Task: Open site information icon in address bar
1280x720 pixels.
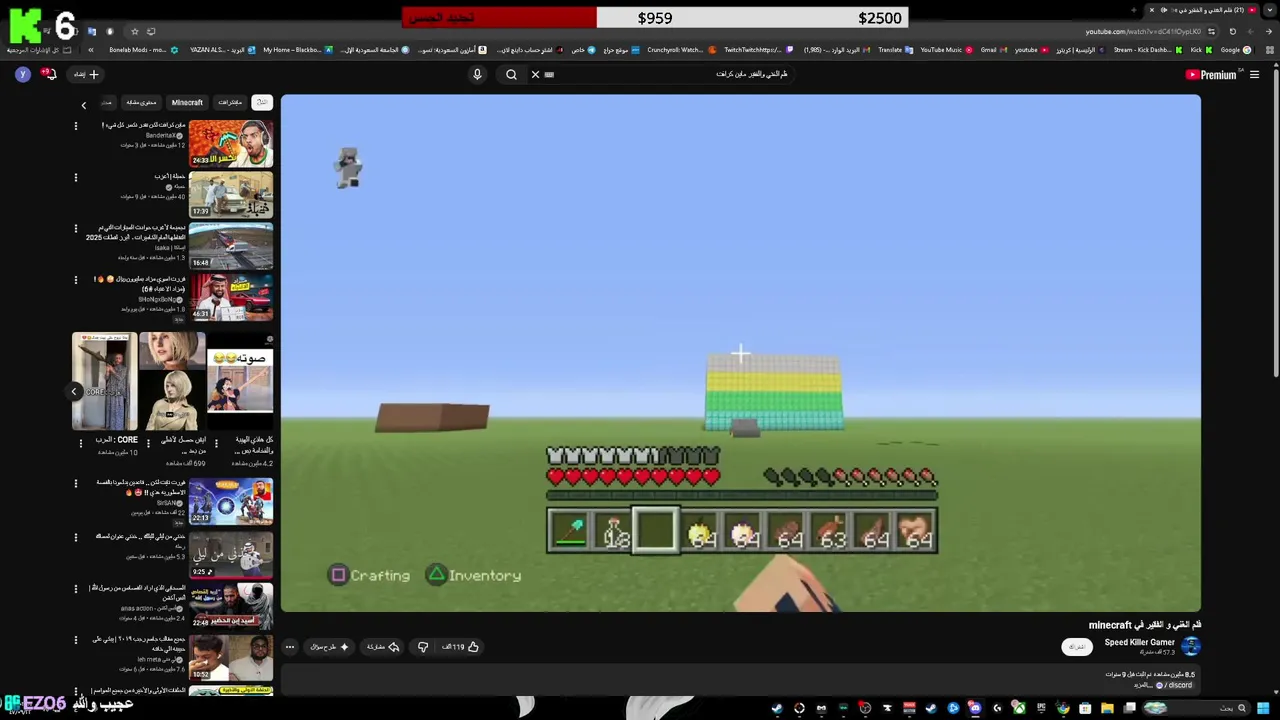Action: click(1212, 32)
